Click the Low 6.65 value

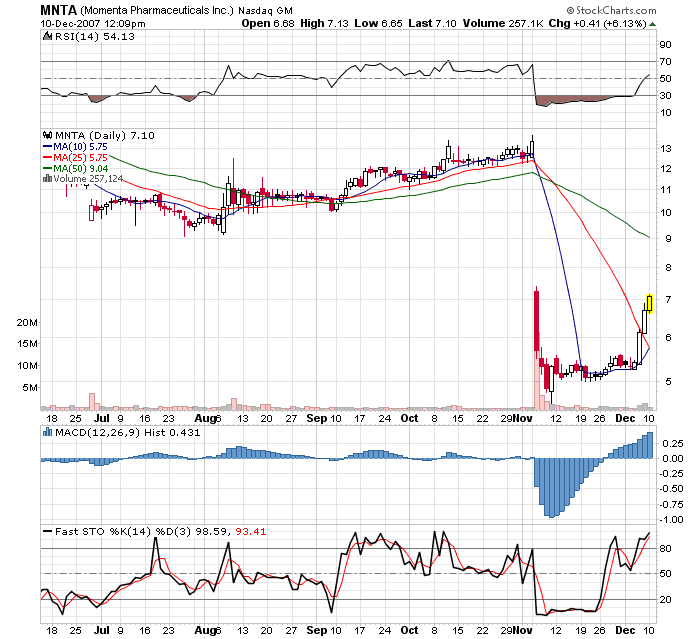point(379,24)
